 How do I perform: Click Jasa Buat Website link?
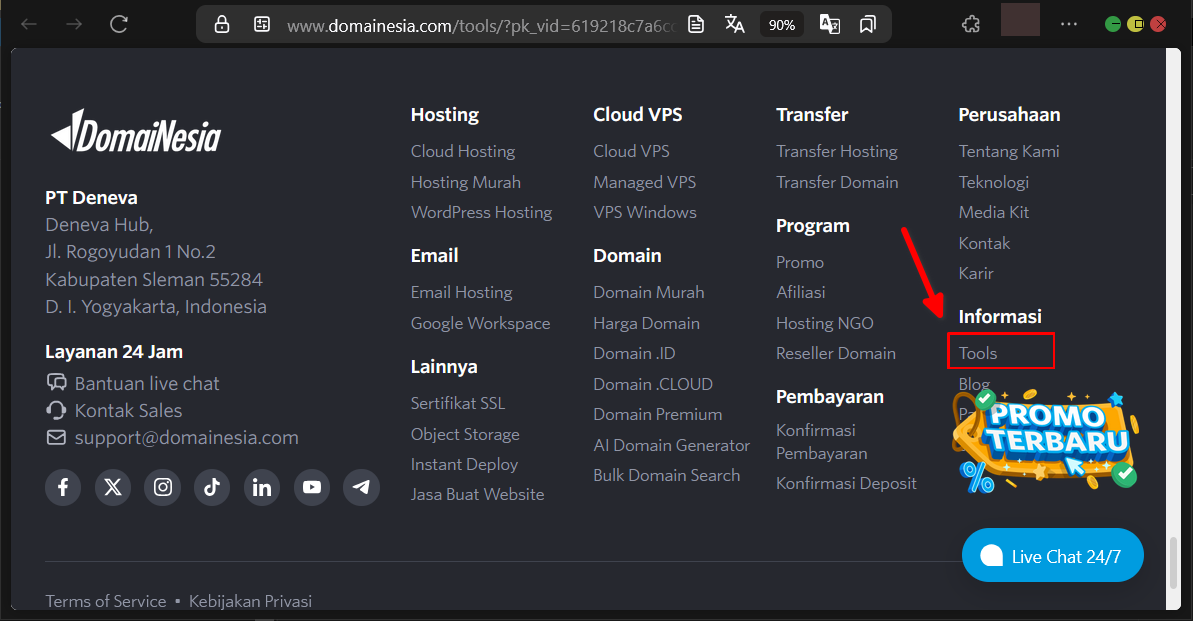point(478,495)
